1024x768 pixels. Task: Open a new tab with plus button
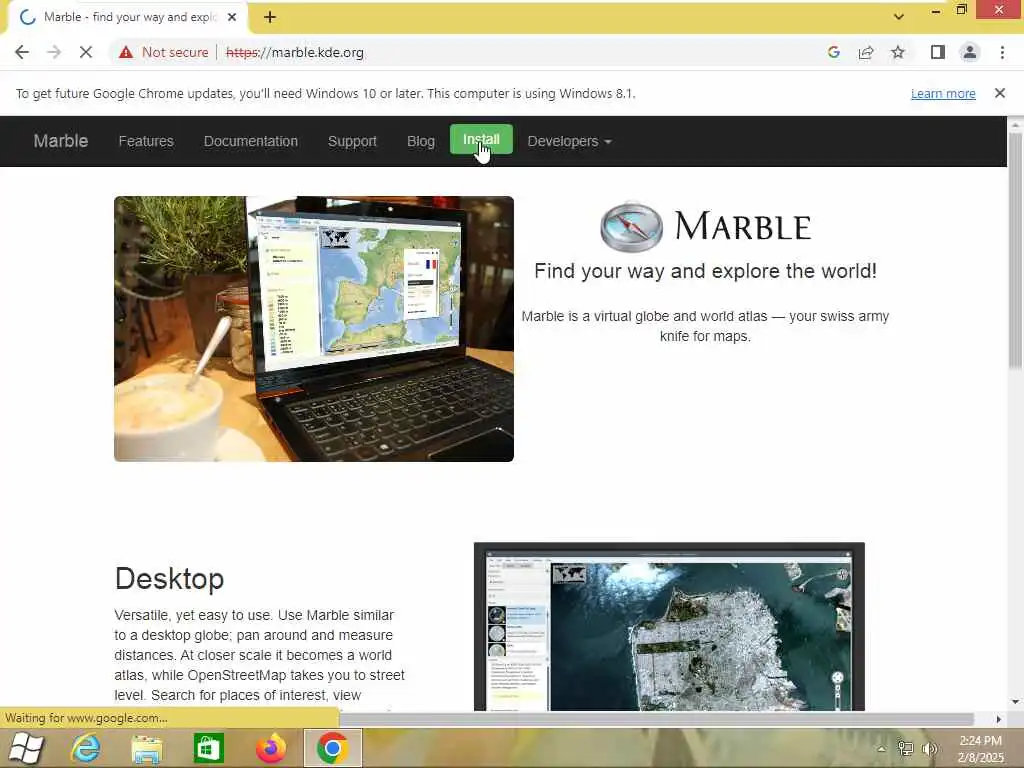(270, 18)
